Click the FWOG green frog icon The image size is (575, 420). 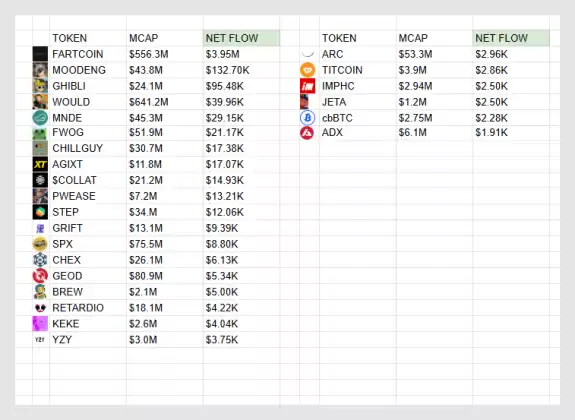point(40,133)
